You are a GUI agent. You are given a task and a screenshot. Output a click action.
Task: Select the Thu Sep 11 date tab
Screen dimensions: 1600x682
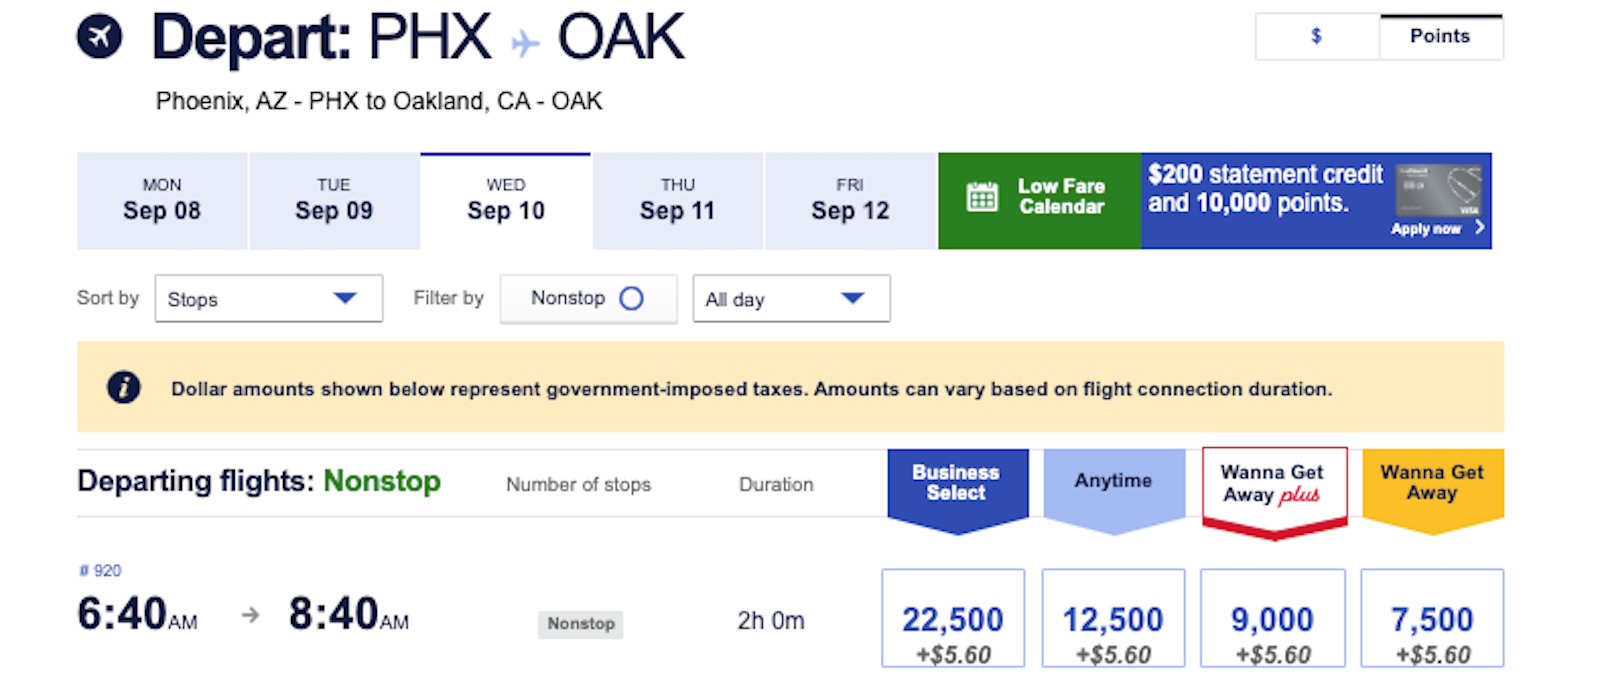[x=677, y=200]
